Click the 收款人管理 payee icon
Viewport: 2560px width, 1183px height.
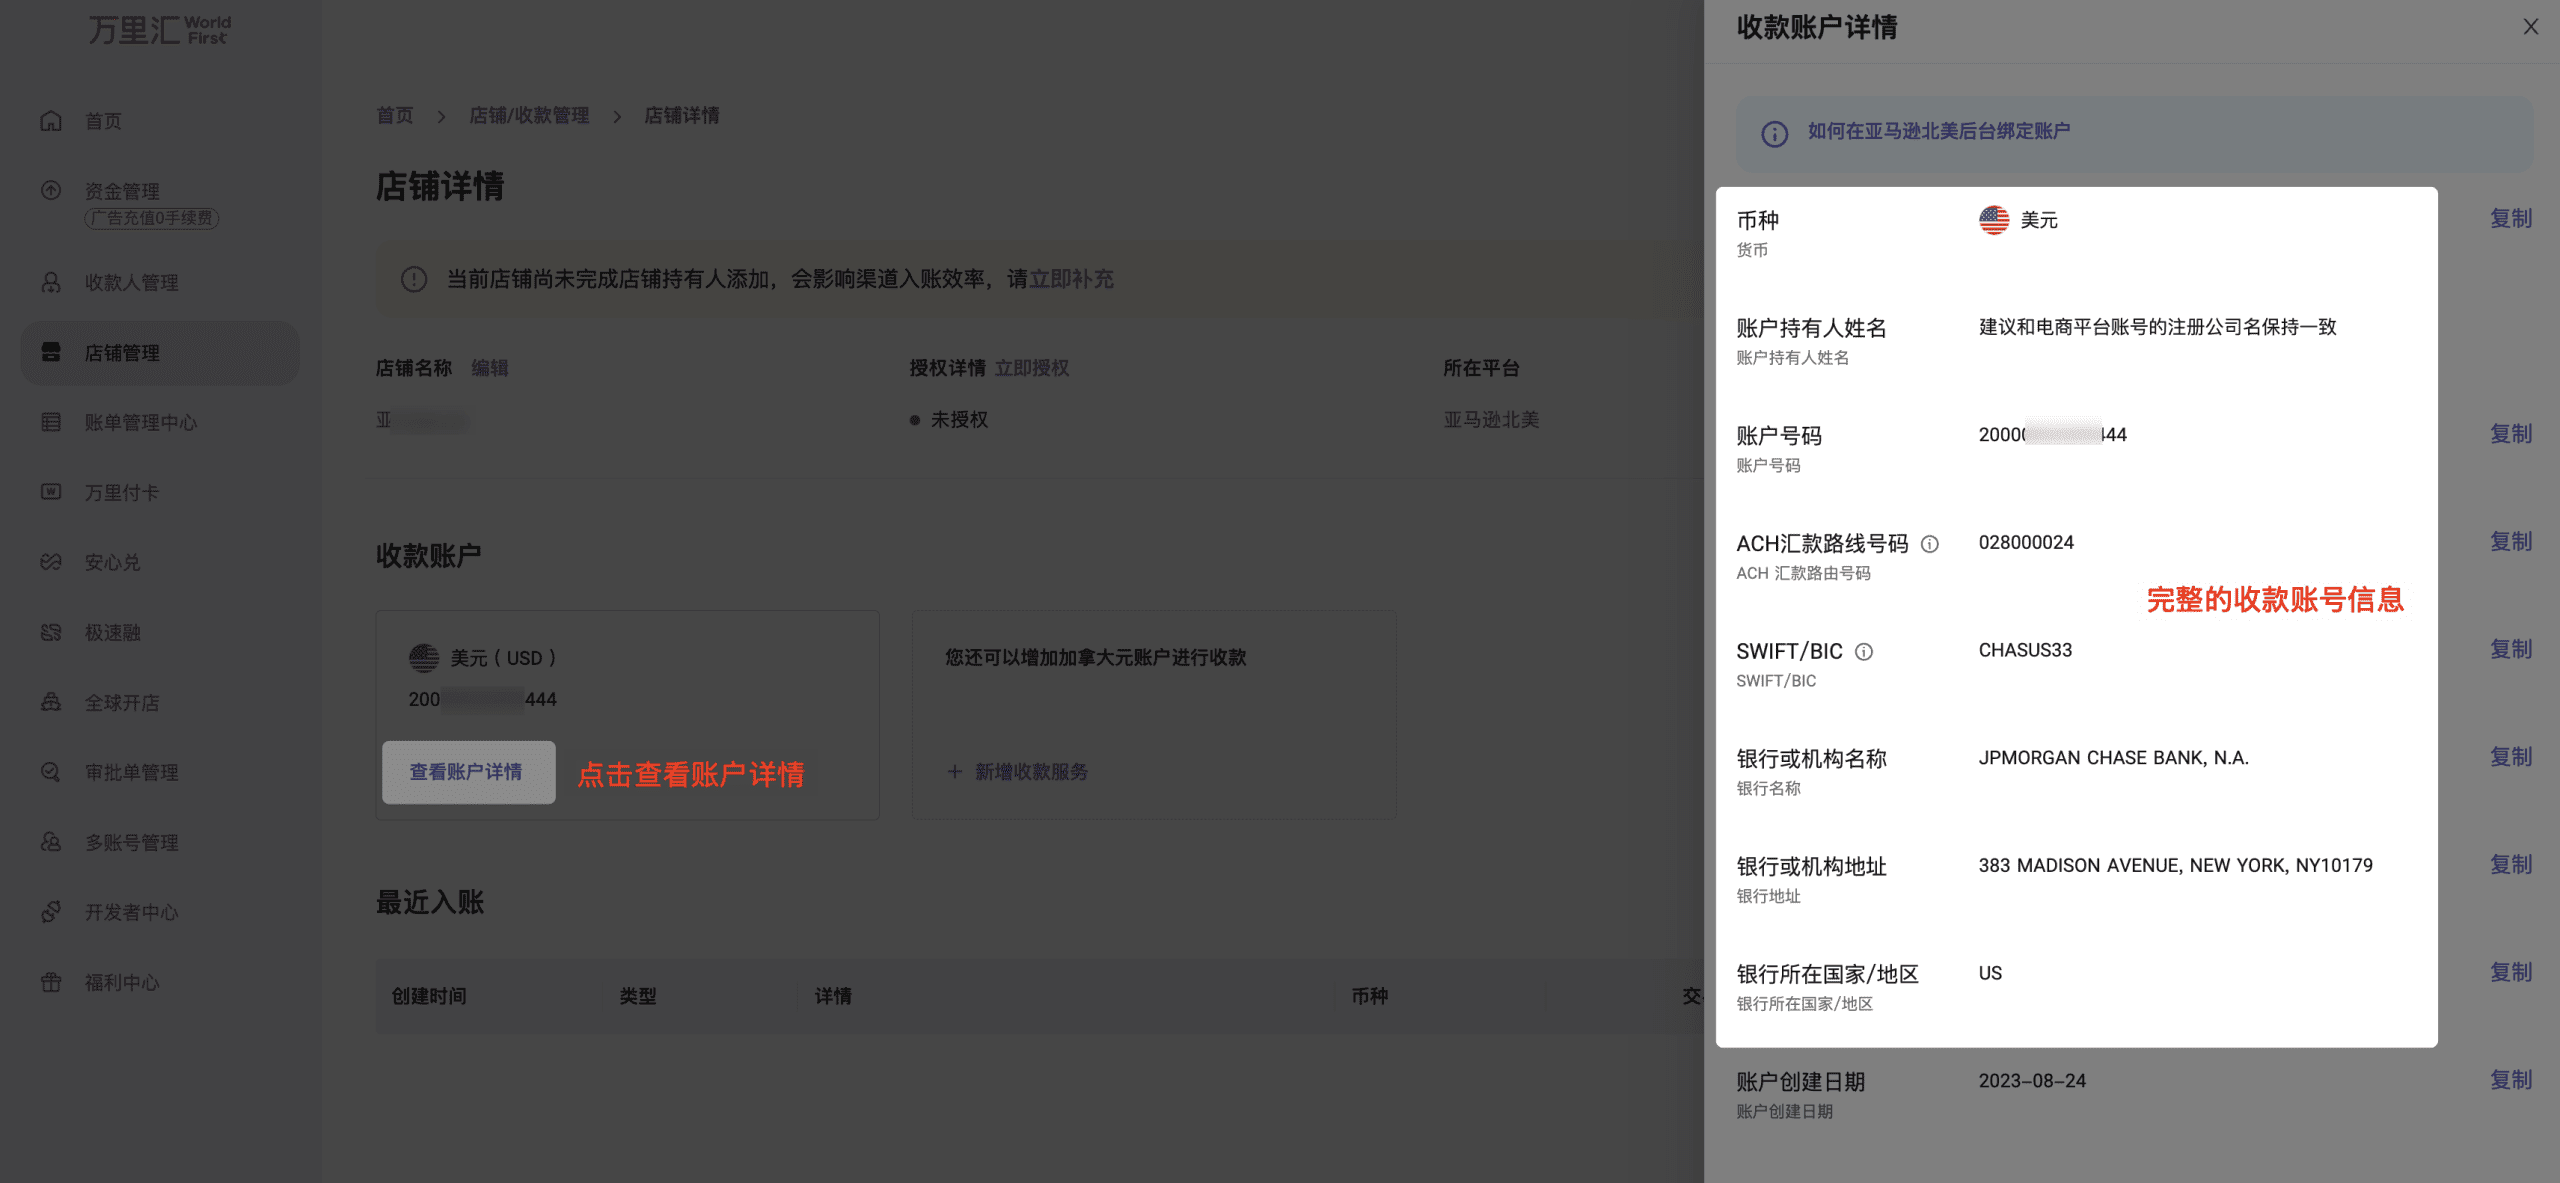[51, 283]
